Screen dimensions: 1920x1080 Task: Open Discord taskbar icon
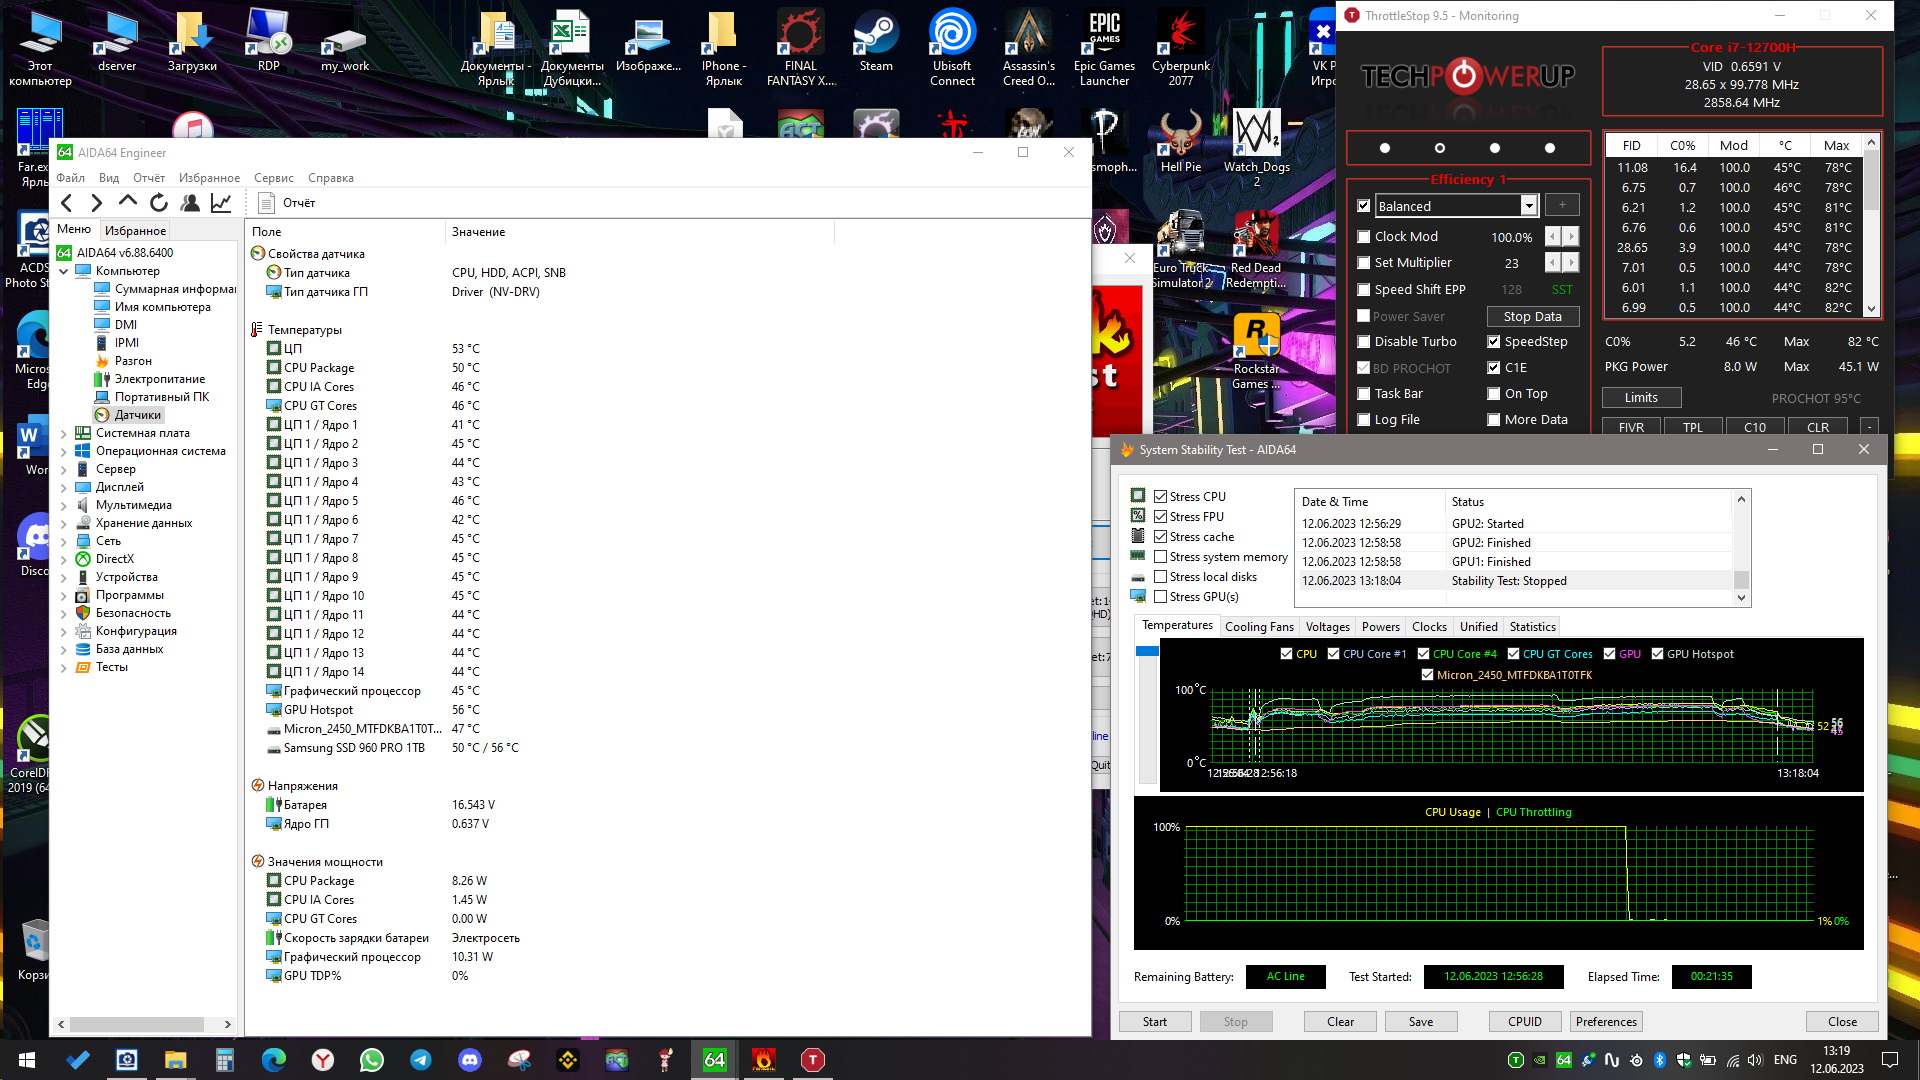click(x=469, y=1060)
